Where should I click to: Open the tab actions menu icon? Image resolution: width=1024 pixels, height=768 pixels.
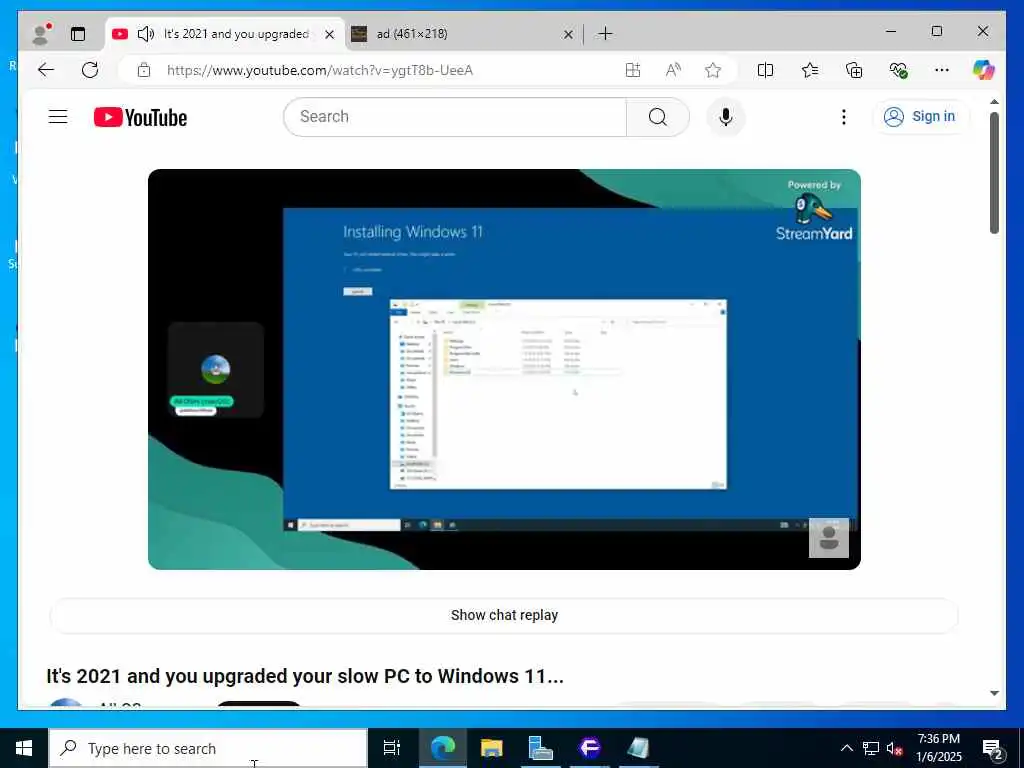pos(78,34)
